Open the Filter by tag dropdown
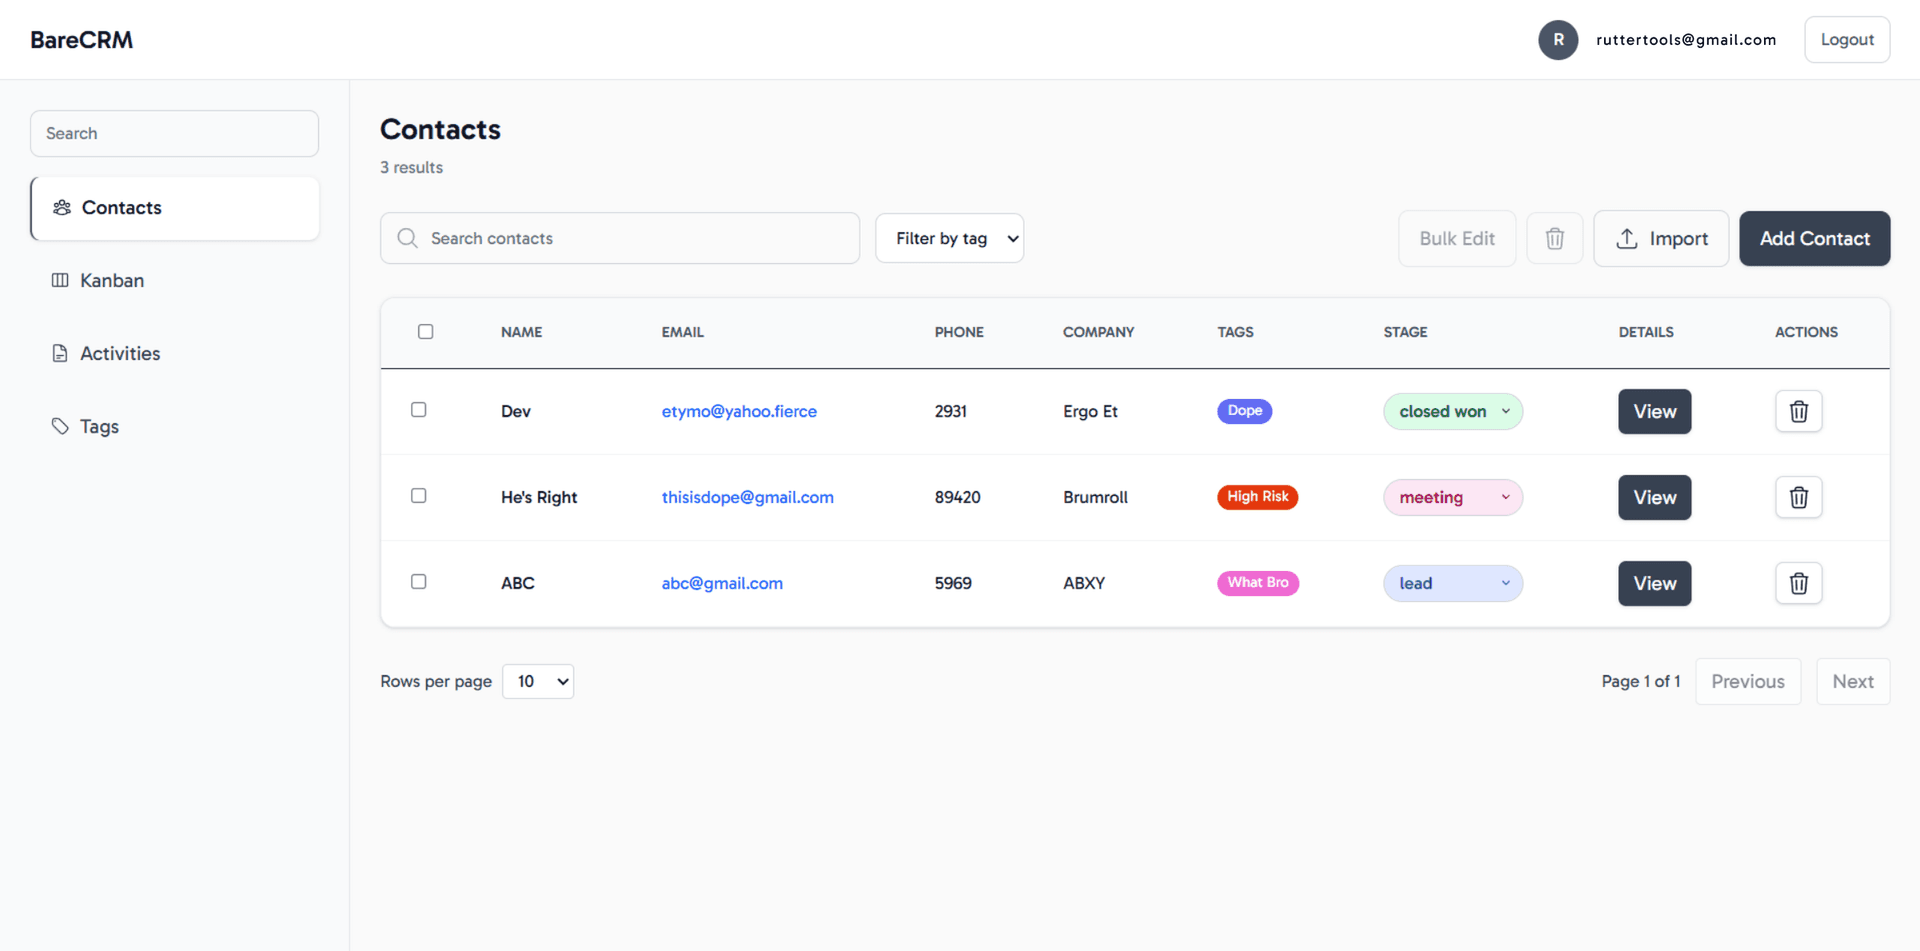The width and height of the screenshot is (1920, 951). pos(949,238)
